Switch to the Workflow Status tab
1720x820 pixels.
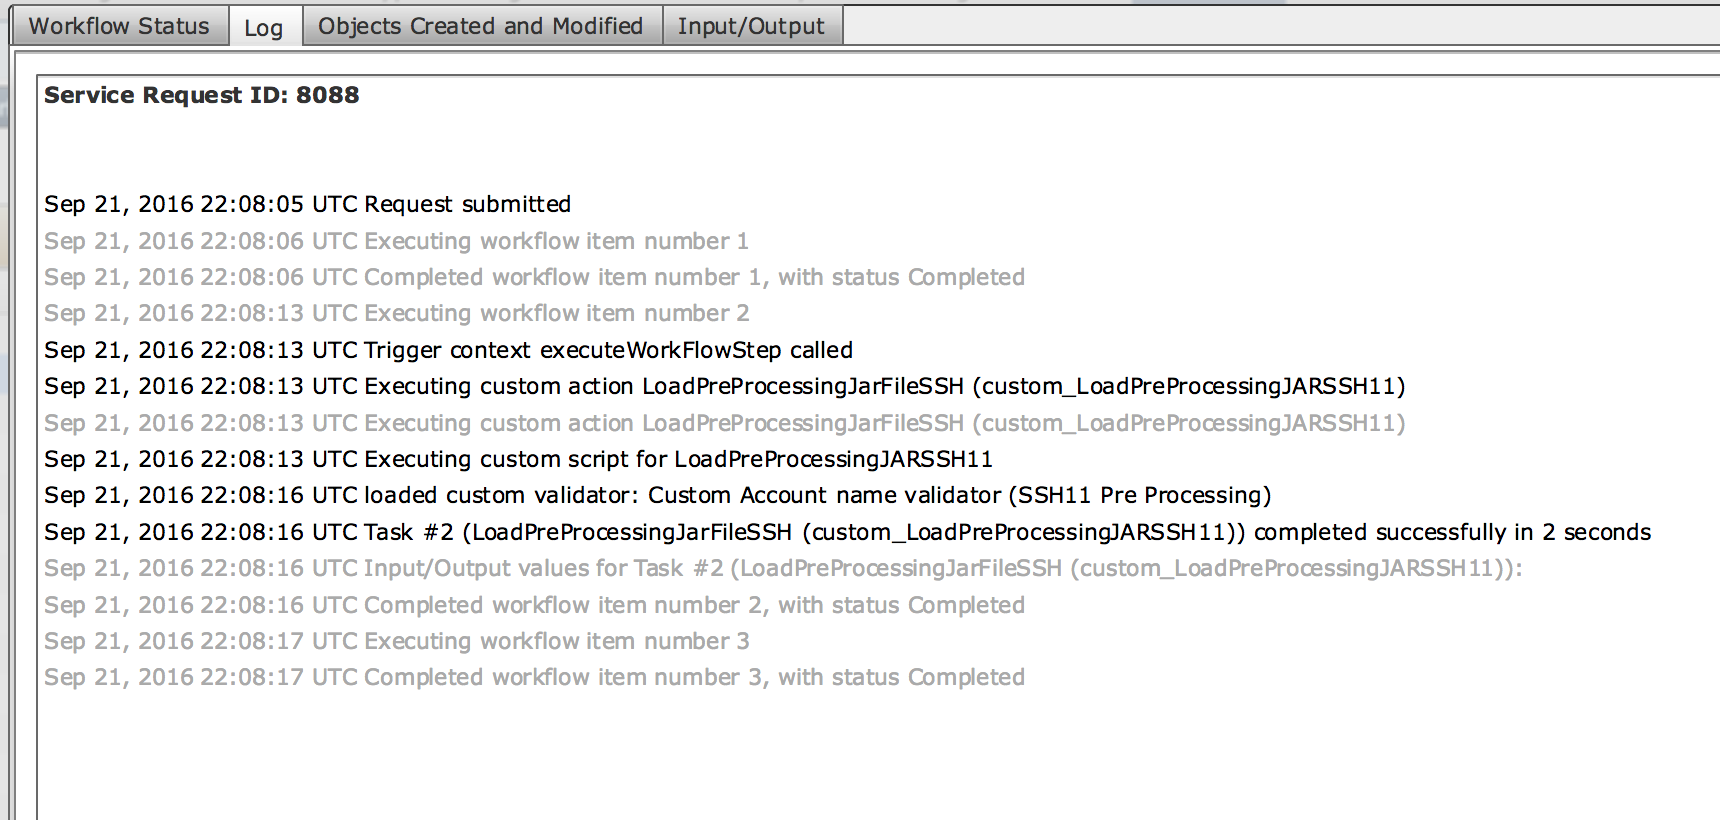(x=120, y=26)
